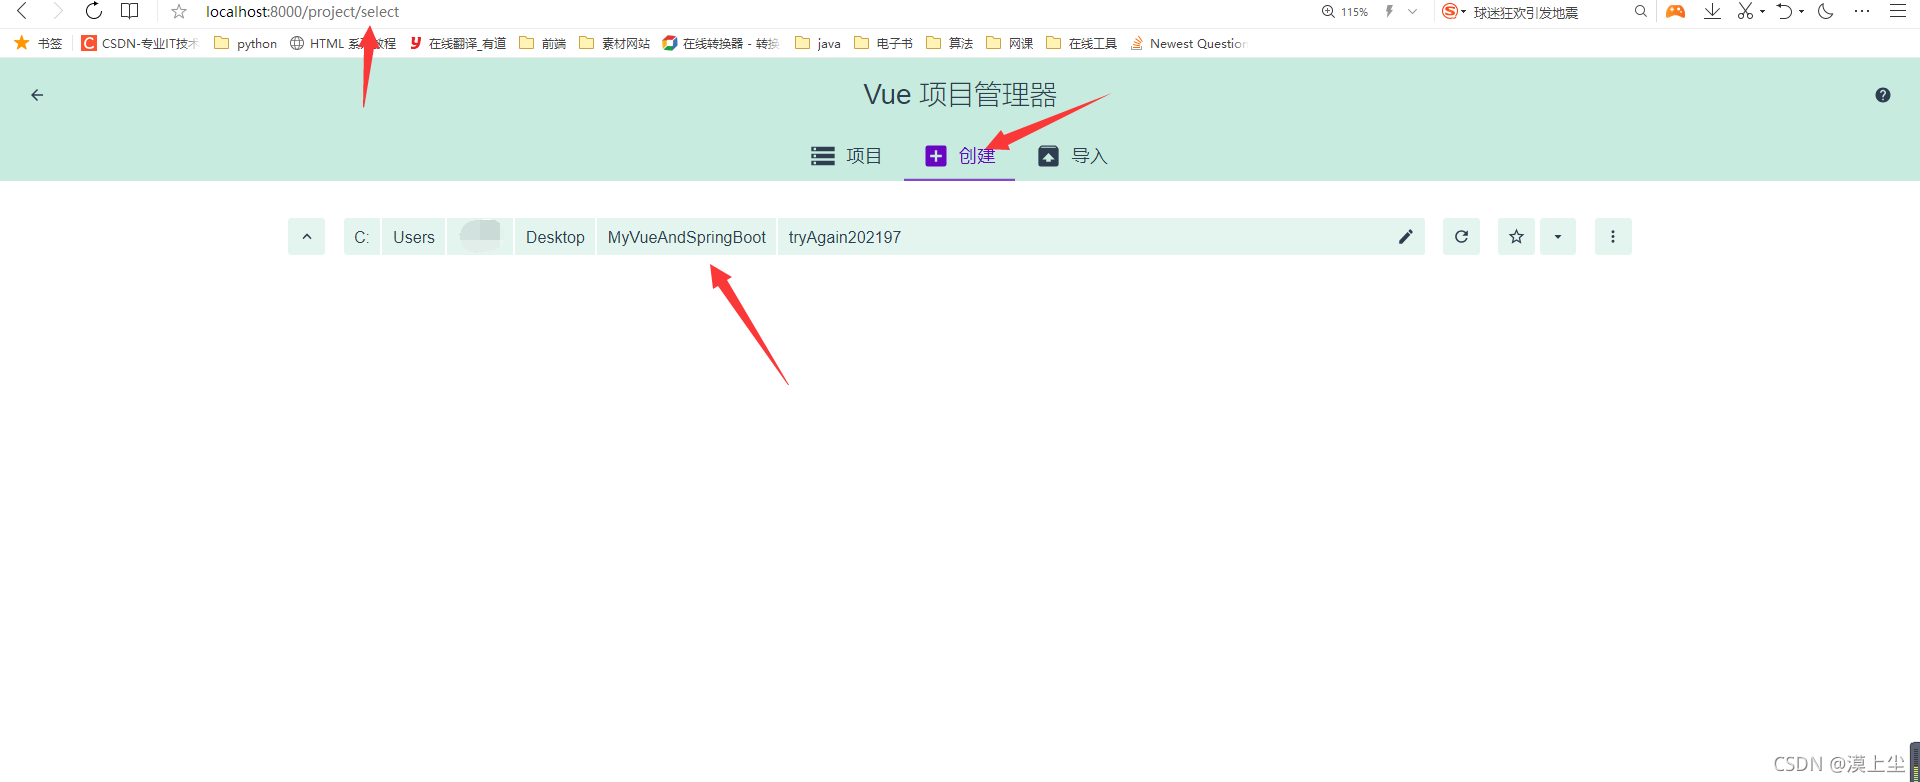Open the favorite folders dropdown

(x=1558, y=237)
